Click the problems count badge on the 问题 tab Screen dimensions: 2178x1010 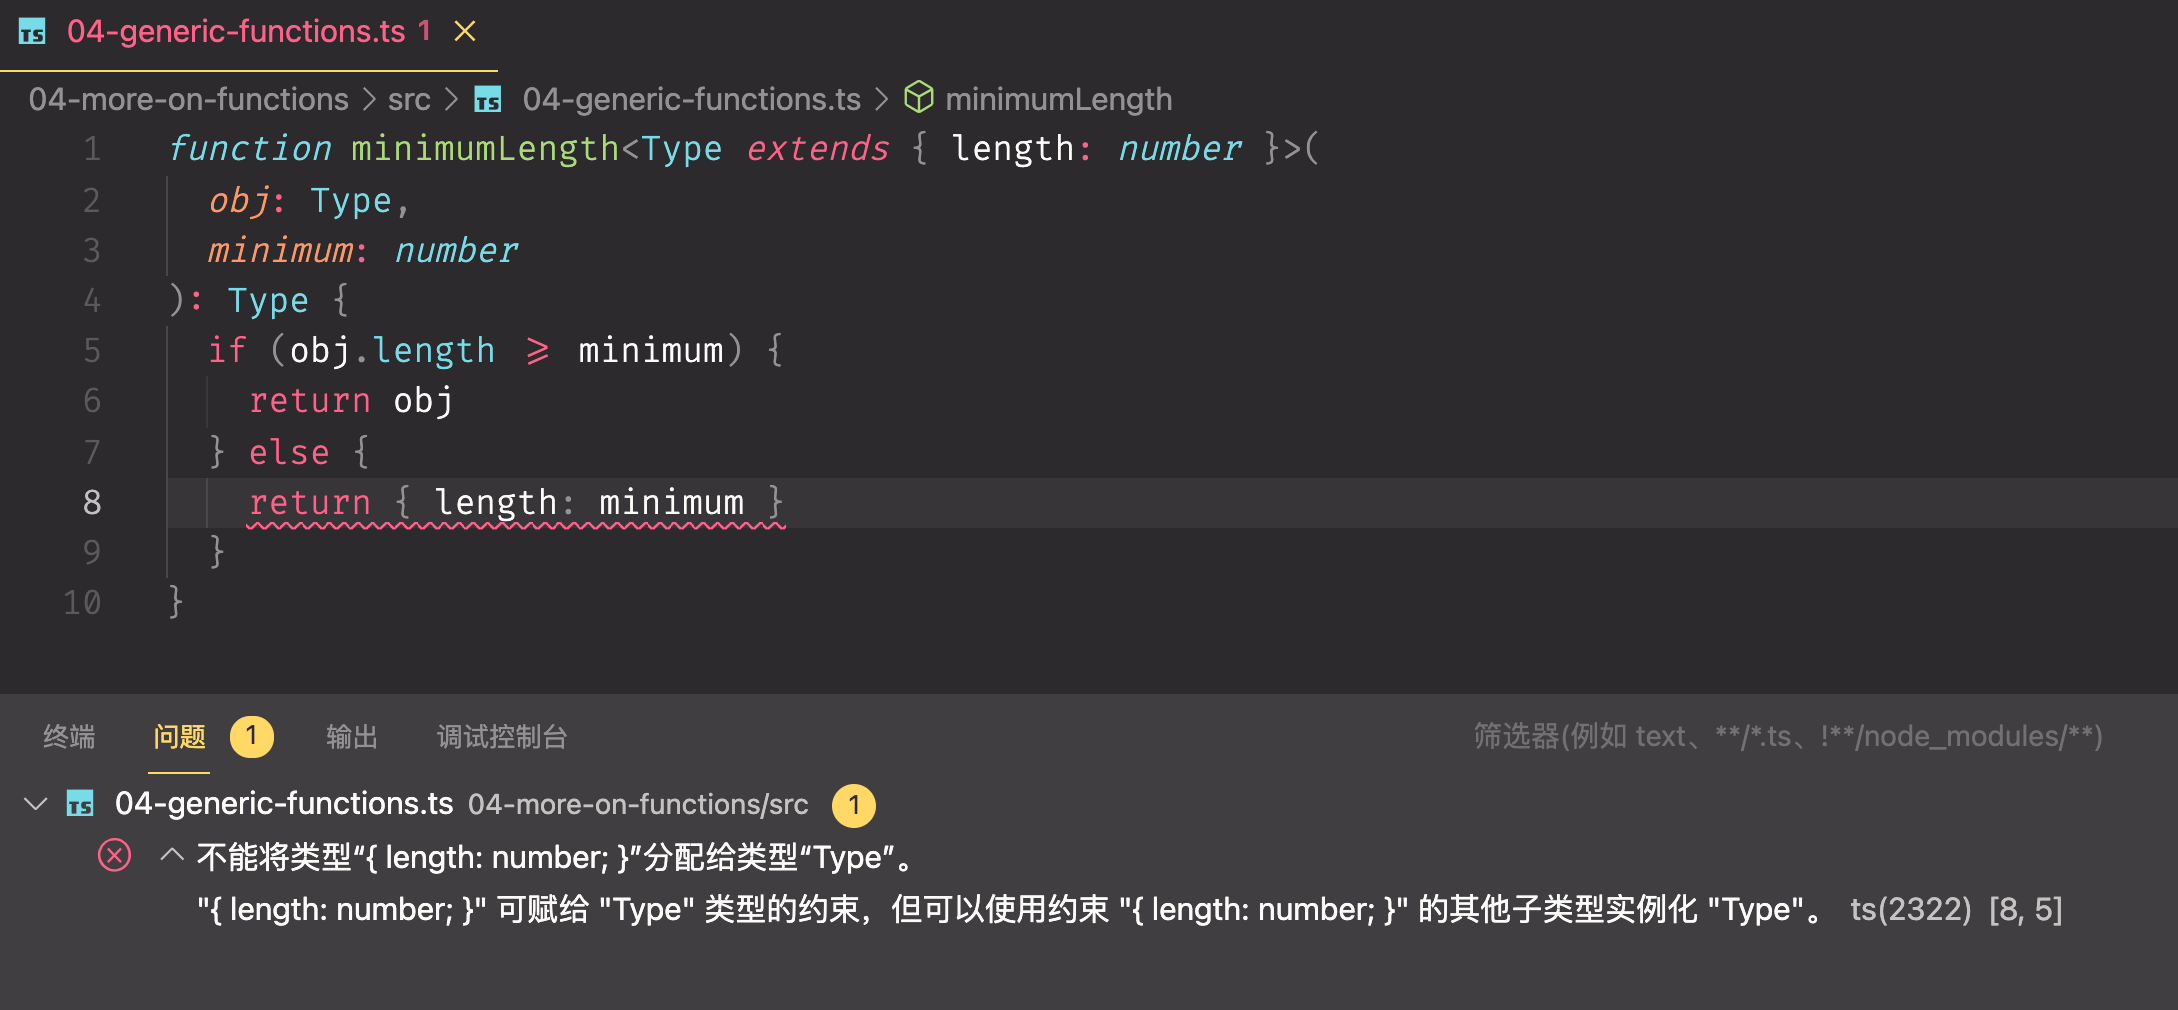252,737
